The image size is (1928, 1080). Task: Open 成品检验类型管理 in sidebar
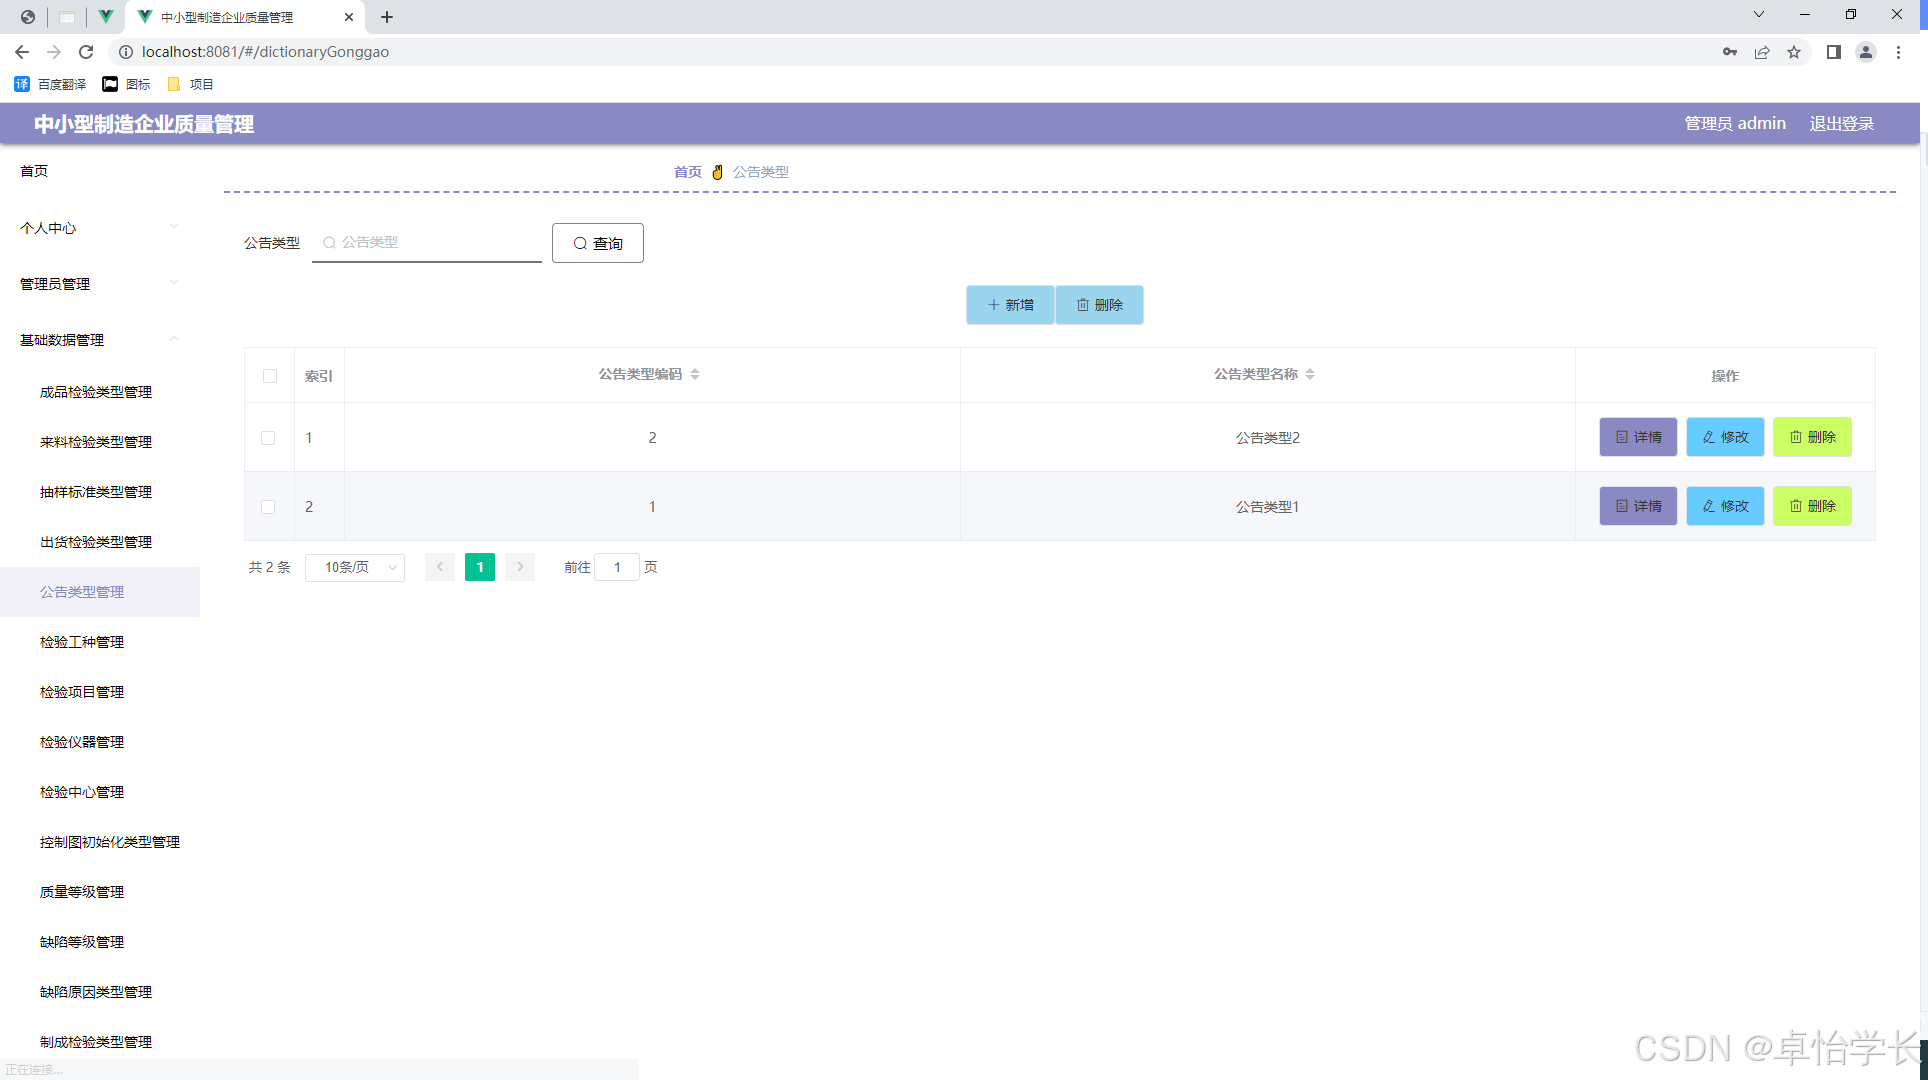point(96,392)
